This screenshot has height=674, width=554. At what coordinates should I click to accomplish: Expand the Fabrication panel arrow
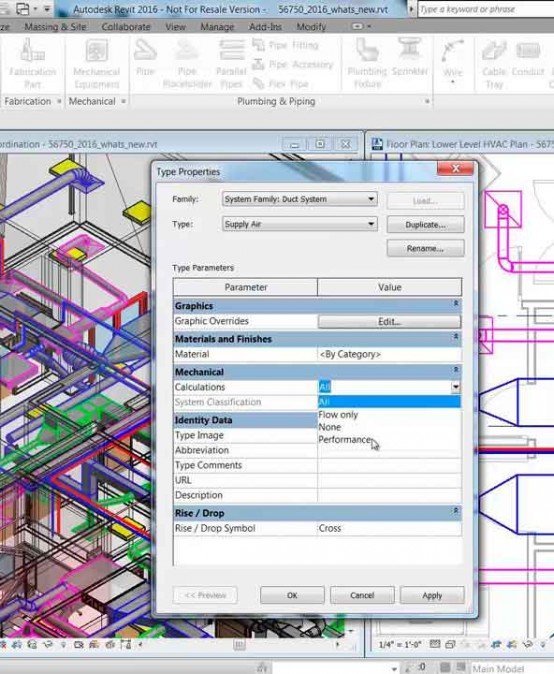click(x=59, y=101)
